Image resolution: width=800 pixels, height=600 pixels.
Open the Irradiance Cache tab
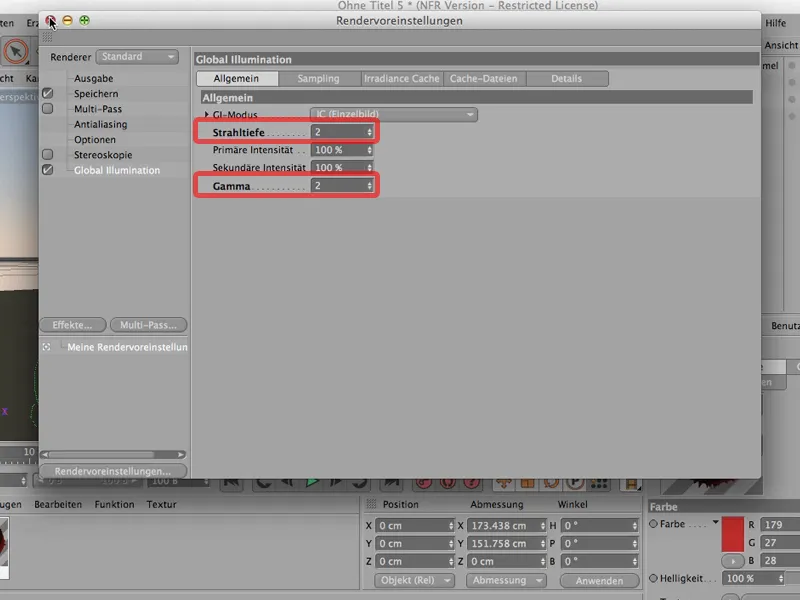click(x=402, y=79)
